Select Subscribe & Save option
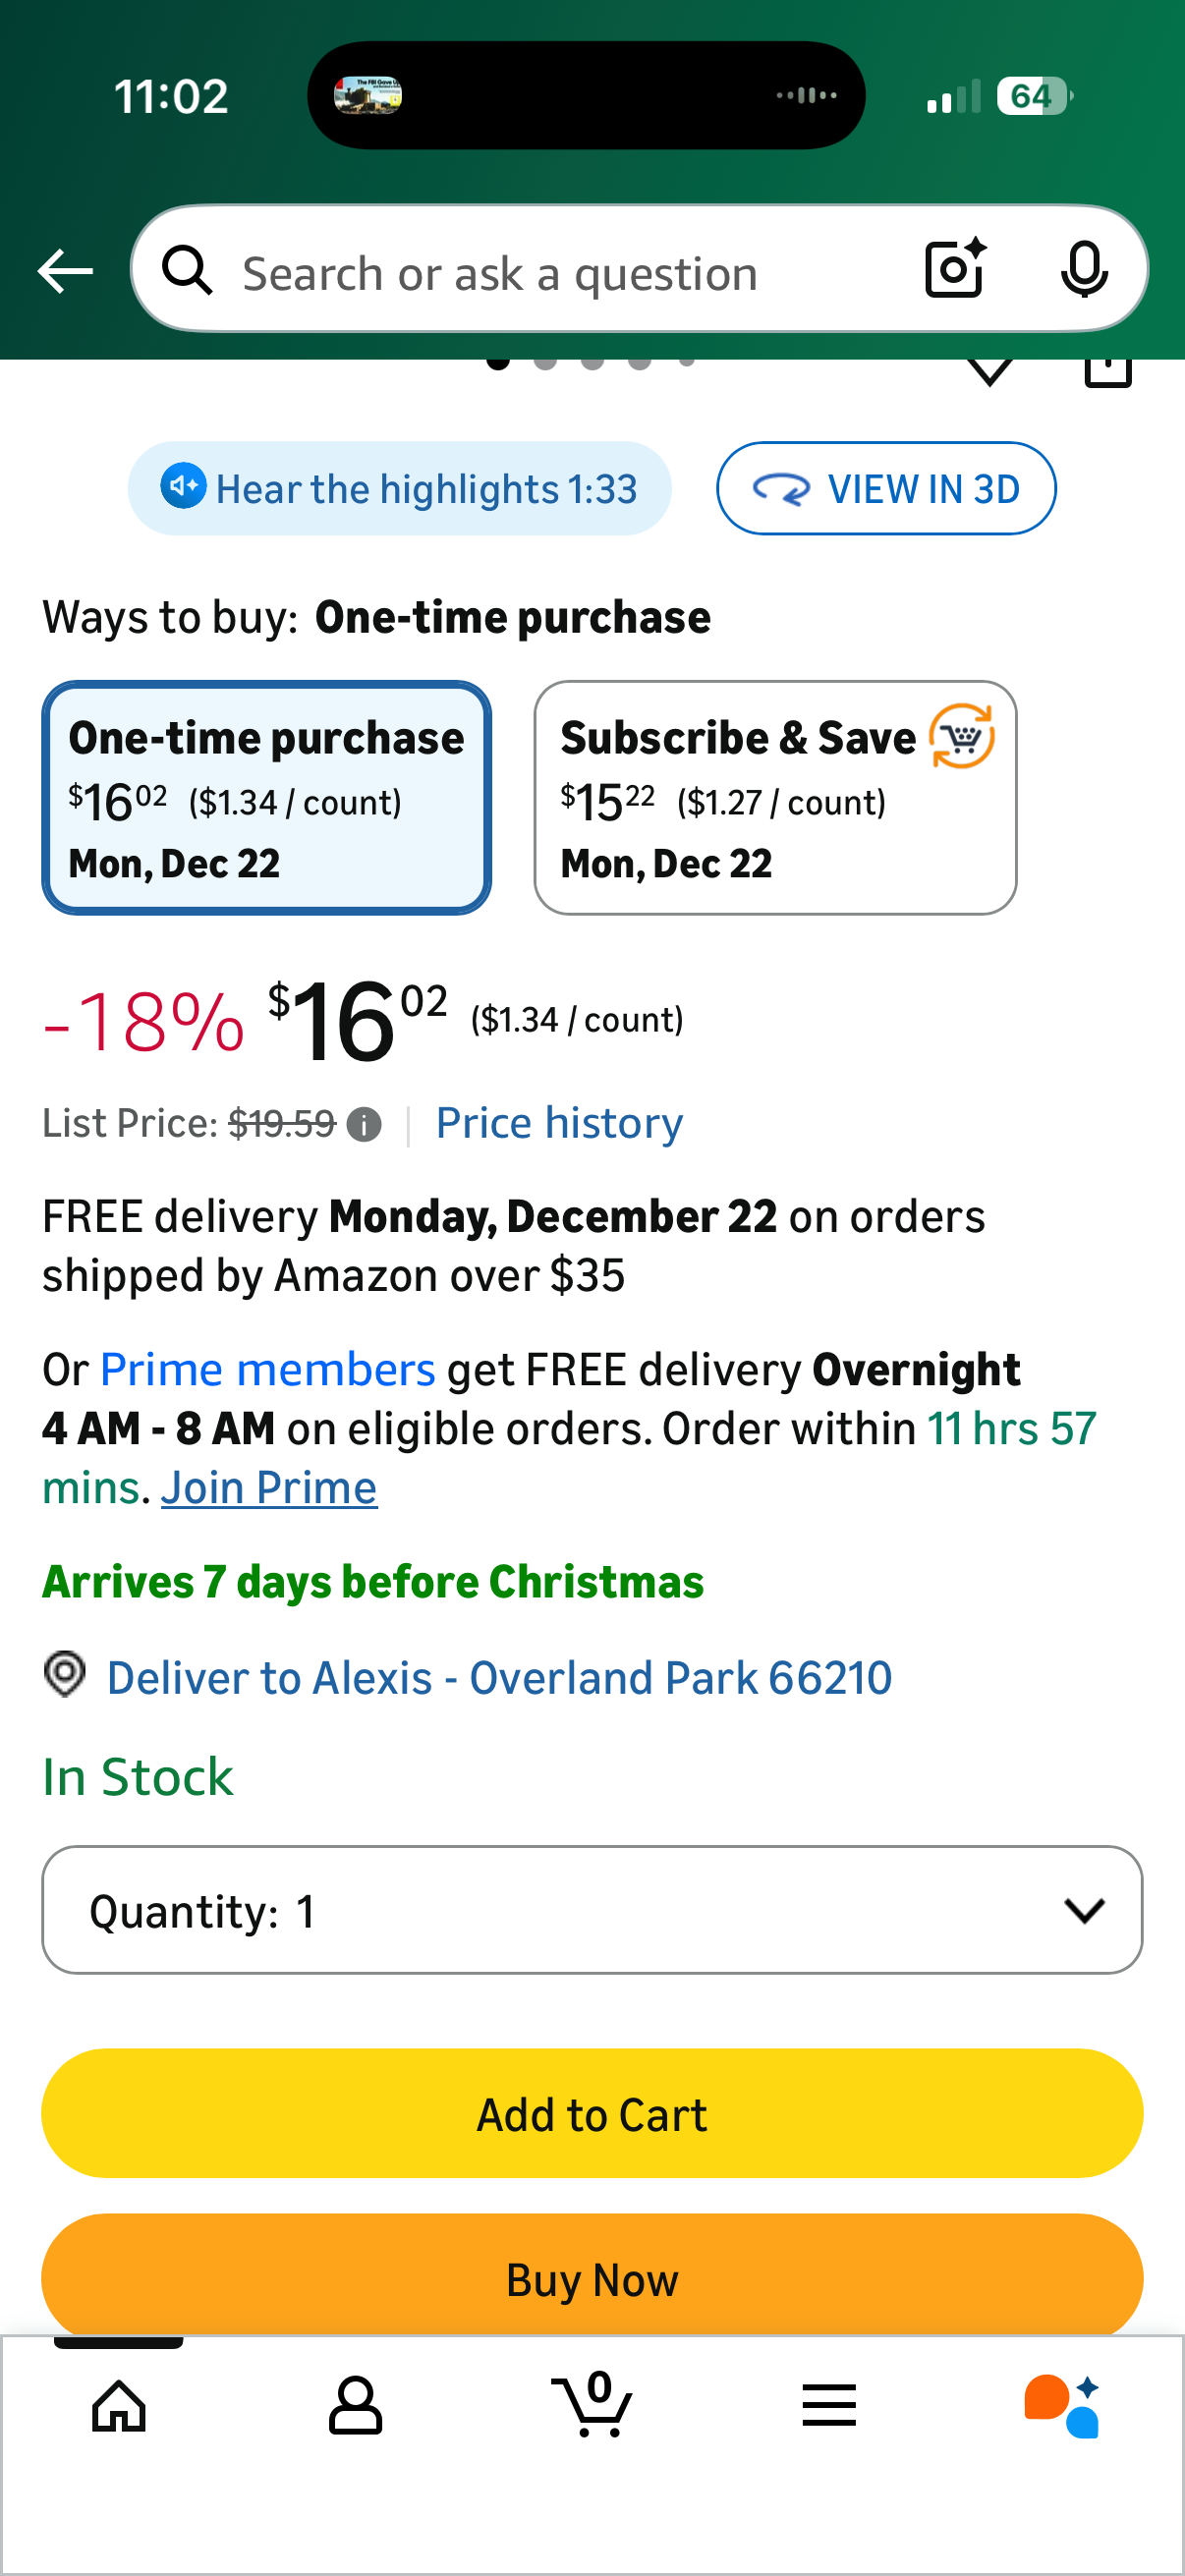 point(775,798)
